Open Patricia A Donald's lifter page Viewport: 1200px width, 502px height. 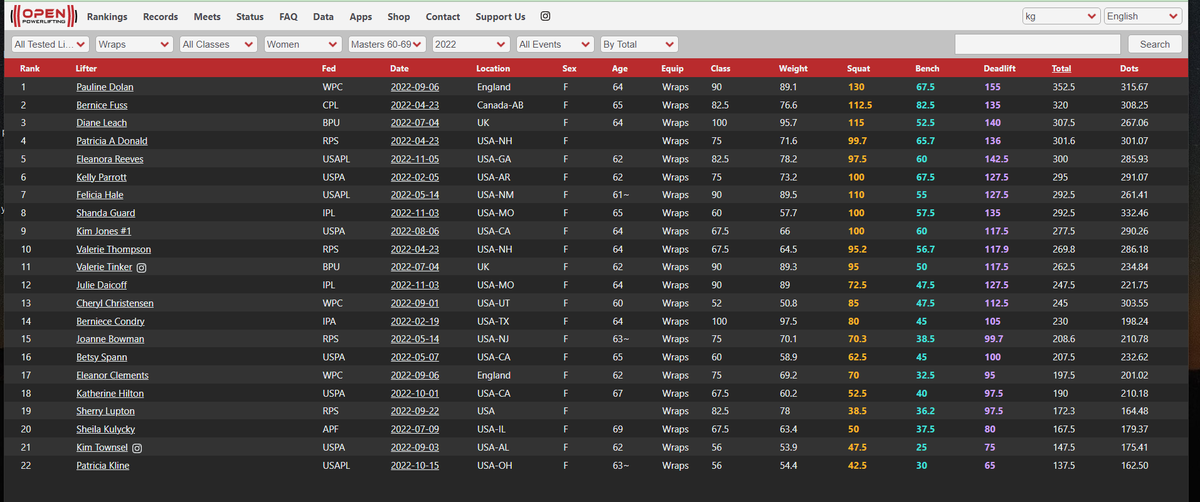(x=112, y=141)
